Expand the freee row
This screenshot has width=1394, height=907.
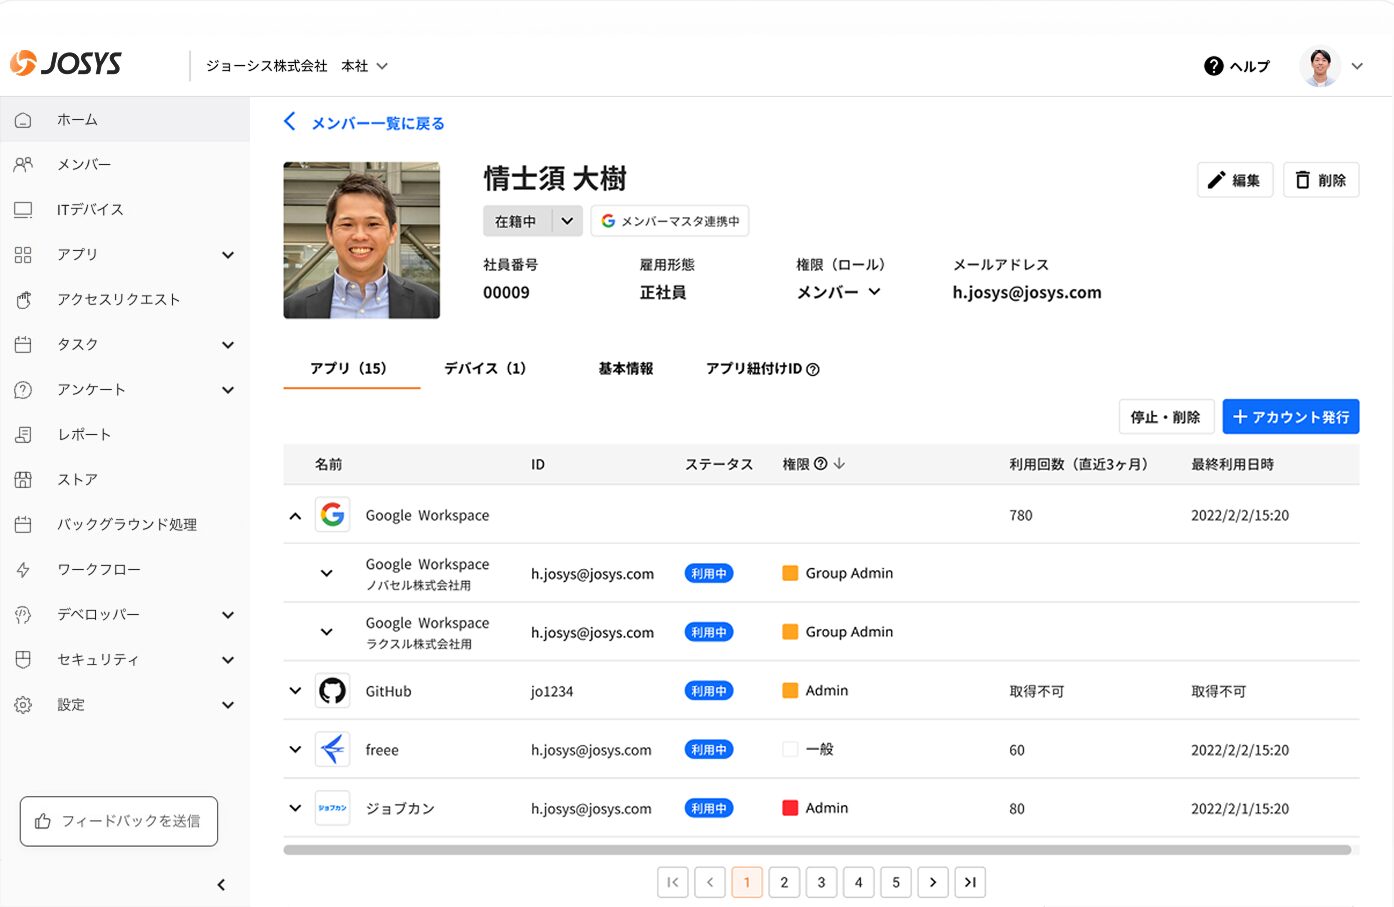tap(295, 749)
